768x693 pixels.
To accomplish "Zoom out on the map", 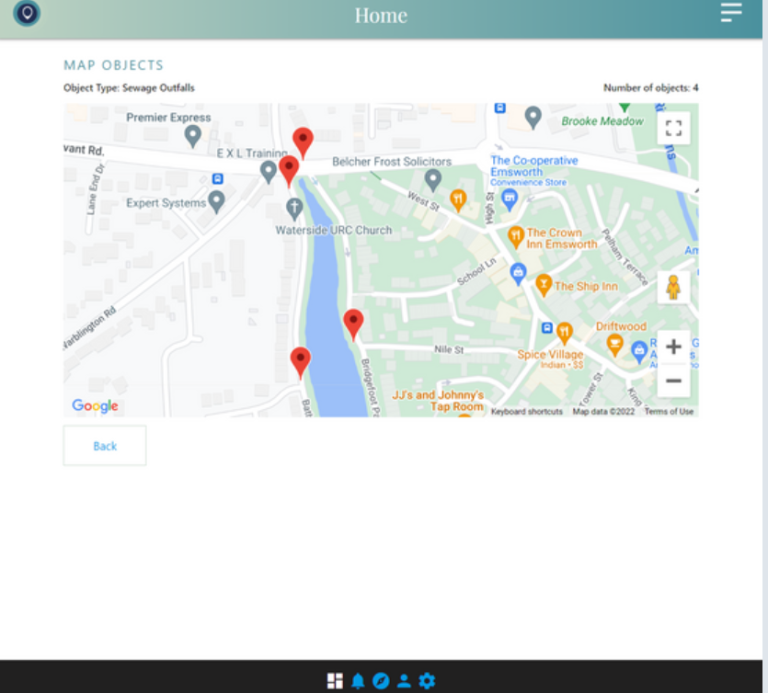I will pyautogui.click(x=673, y=381).
